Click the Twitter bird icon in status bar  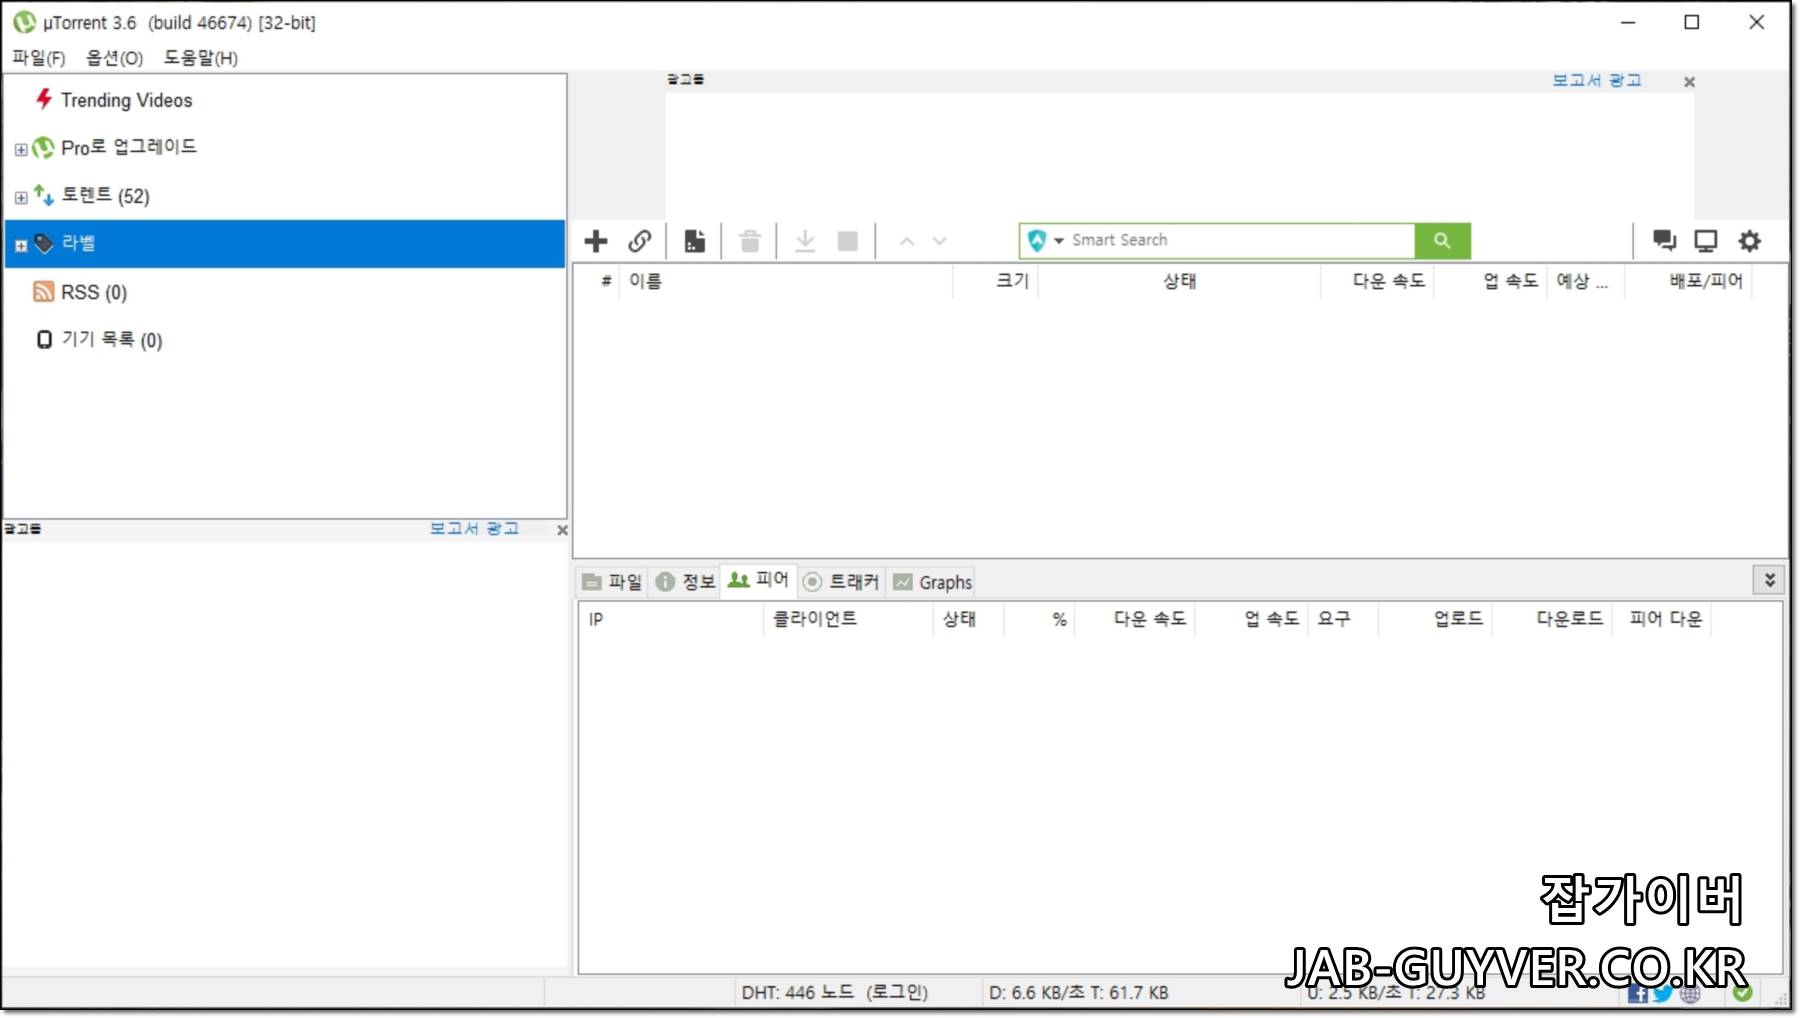[1663, 993]
